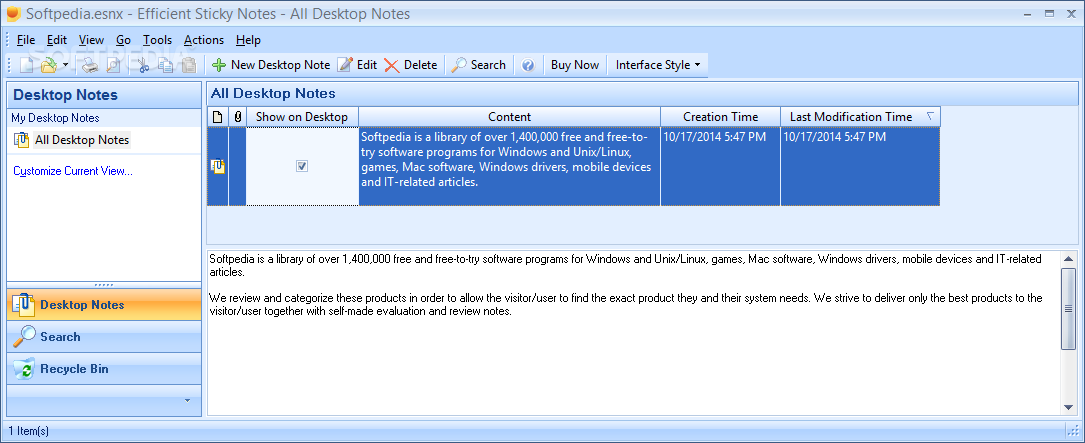Click the note icon in Softpedia row
The height and width of the screenshot is (443, 1085).
pos(217,166)
